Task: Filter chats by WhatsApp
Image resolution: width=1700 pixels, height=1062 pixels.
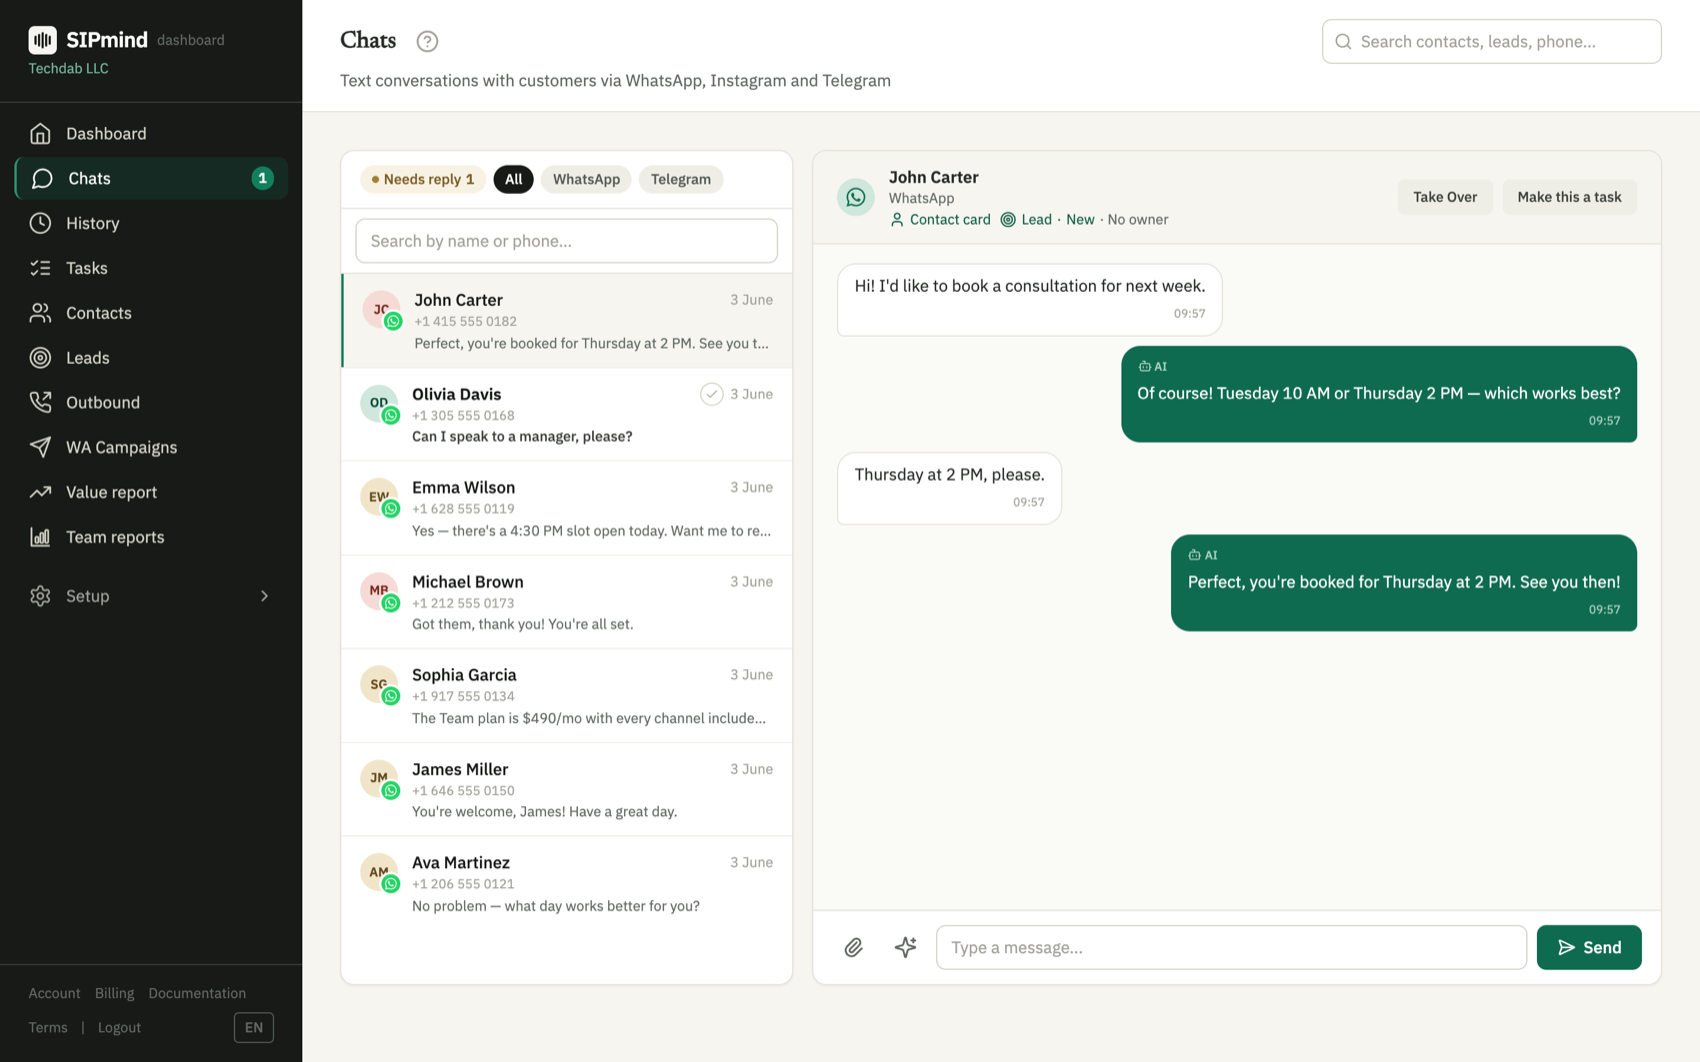Action: tap(586, 179)
